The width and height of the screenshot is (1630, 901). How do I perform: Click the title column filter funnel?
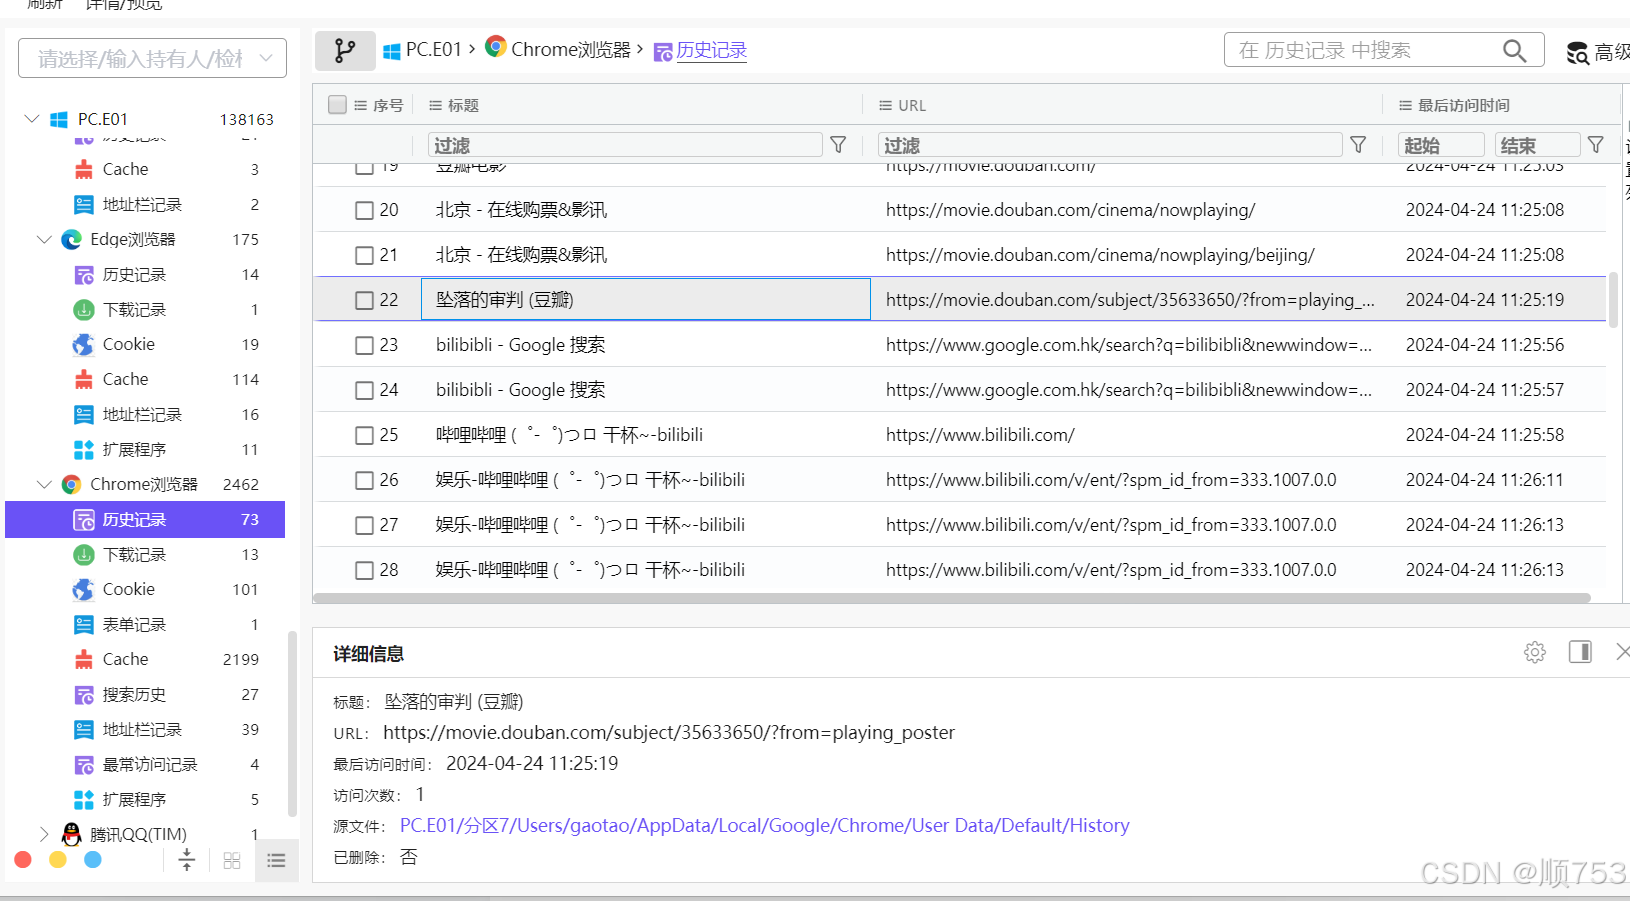coord(838,145)
